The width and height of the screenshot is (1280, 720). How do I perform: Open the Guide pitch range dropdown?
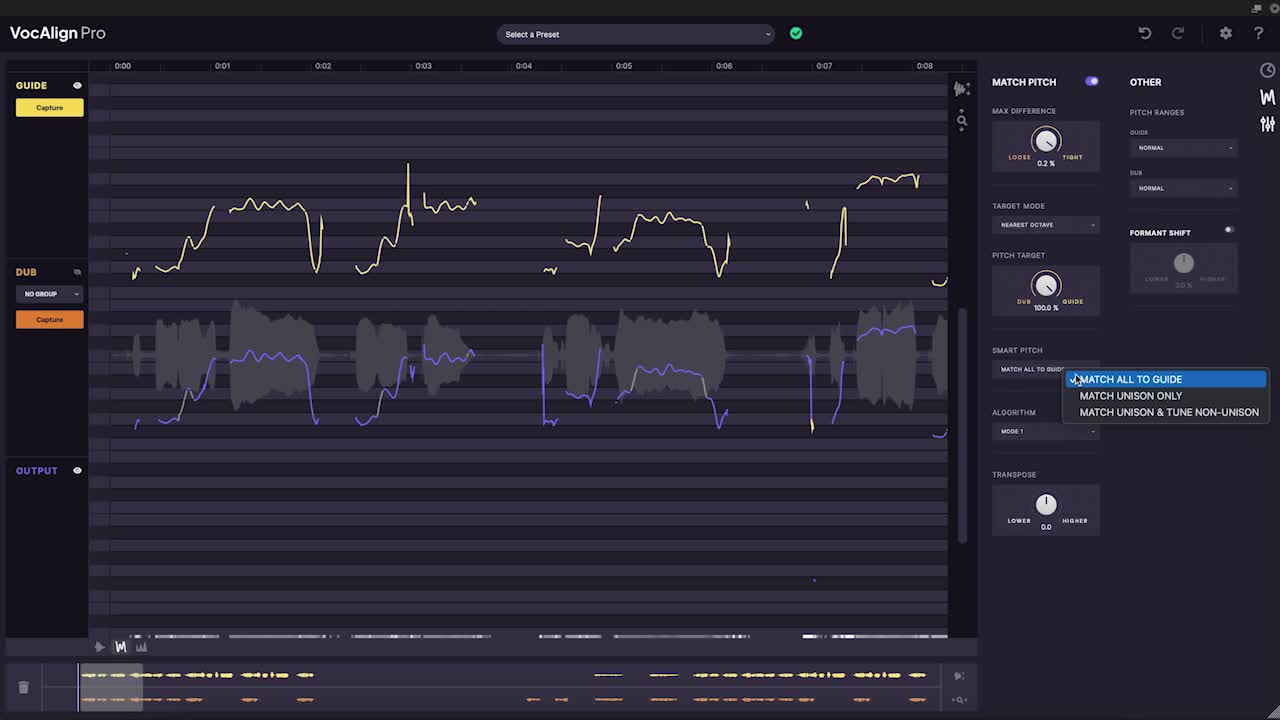point(1184,148)
